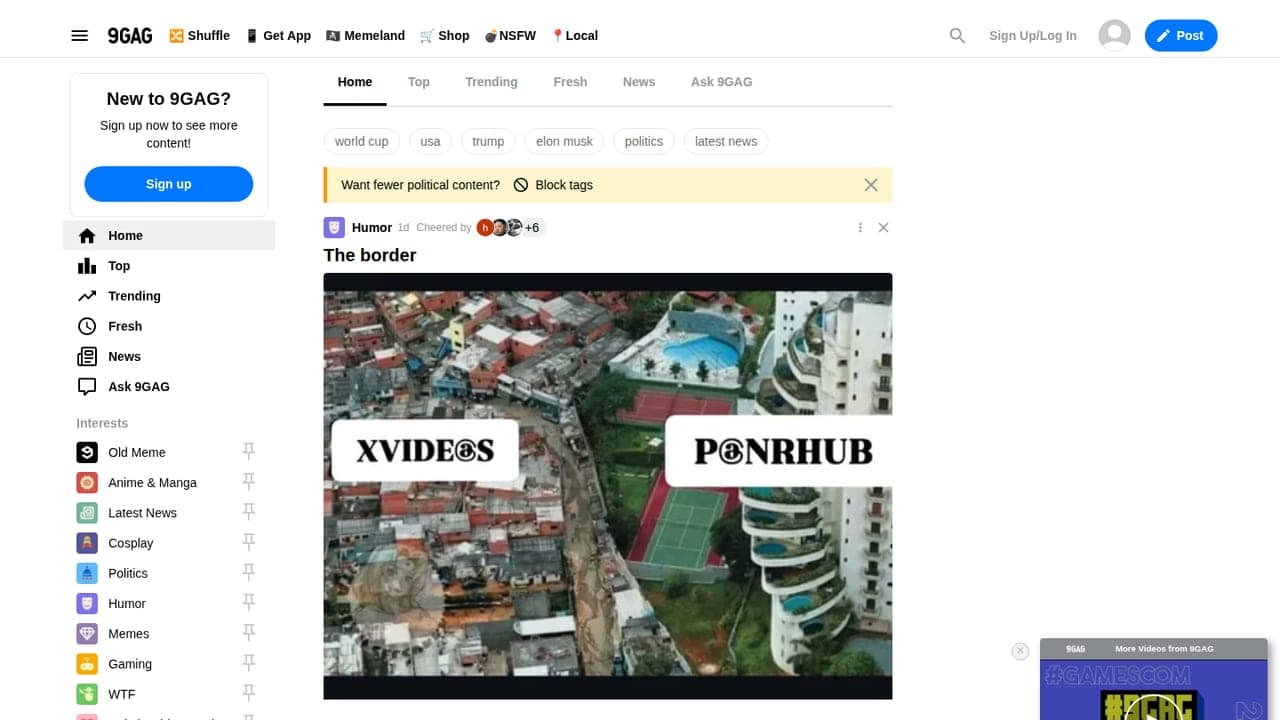The image size is (1280, 720).
Task: Switch to the Trending feed tab
Action: (491, 82)
